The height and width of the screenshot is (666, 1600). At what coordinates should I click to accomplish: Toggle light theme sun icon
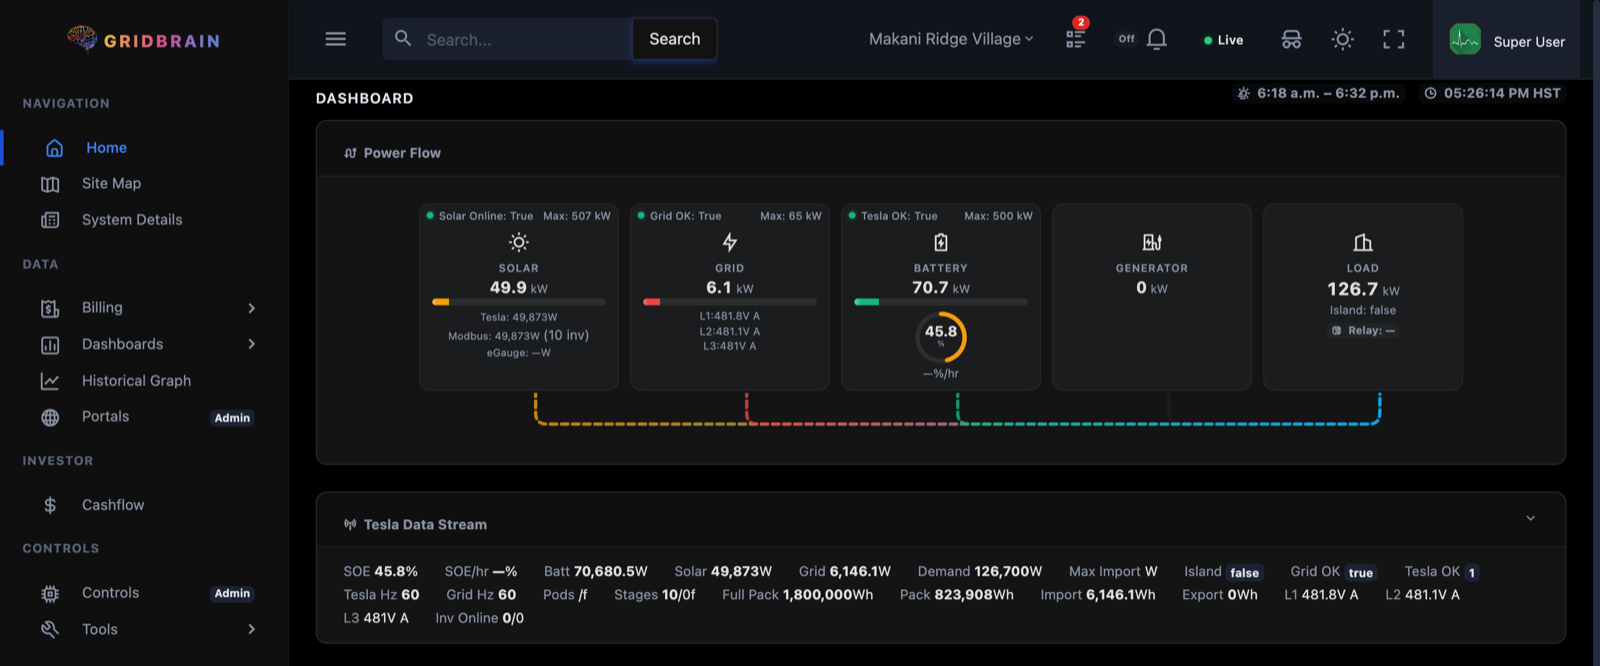pyautogui.click(x=1343, y=39)
